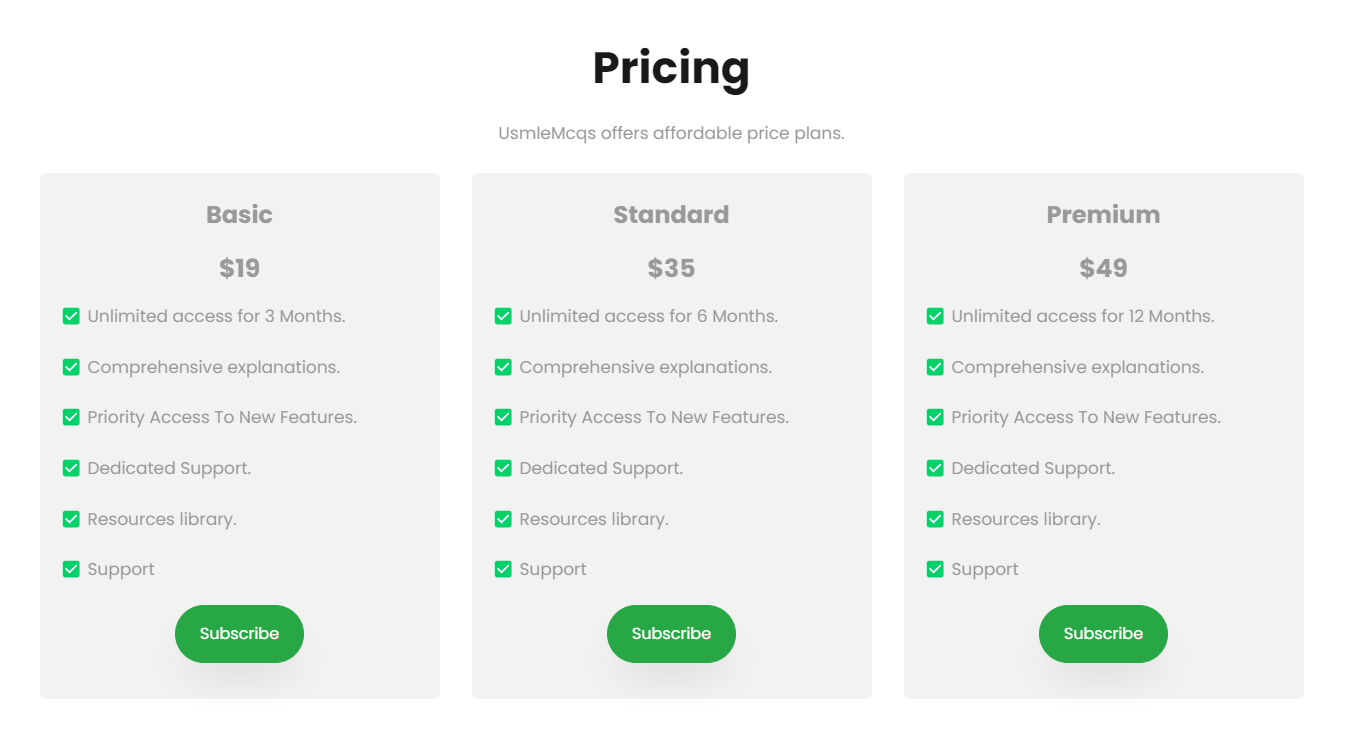Click checkmark for Premium's 12 months access
The image size is (1356, 730).
click(935, 315)
